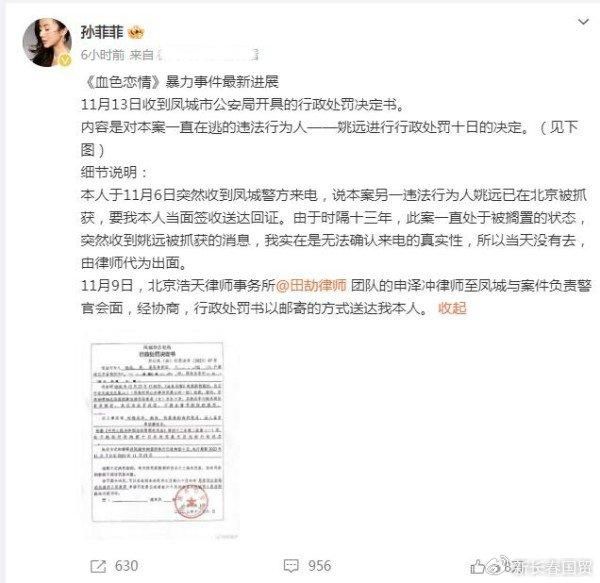Expand the post options chevron menu
The width and height of the screenshot is (600, 583).
pos(583,22)
